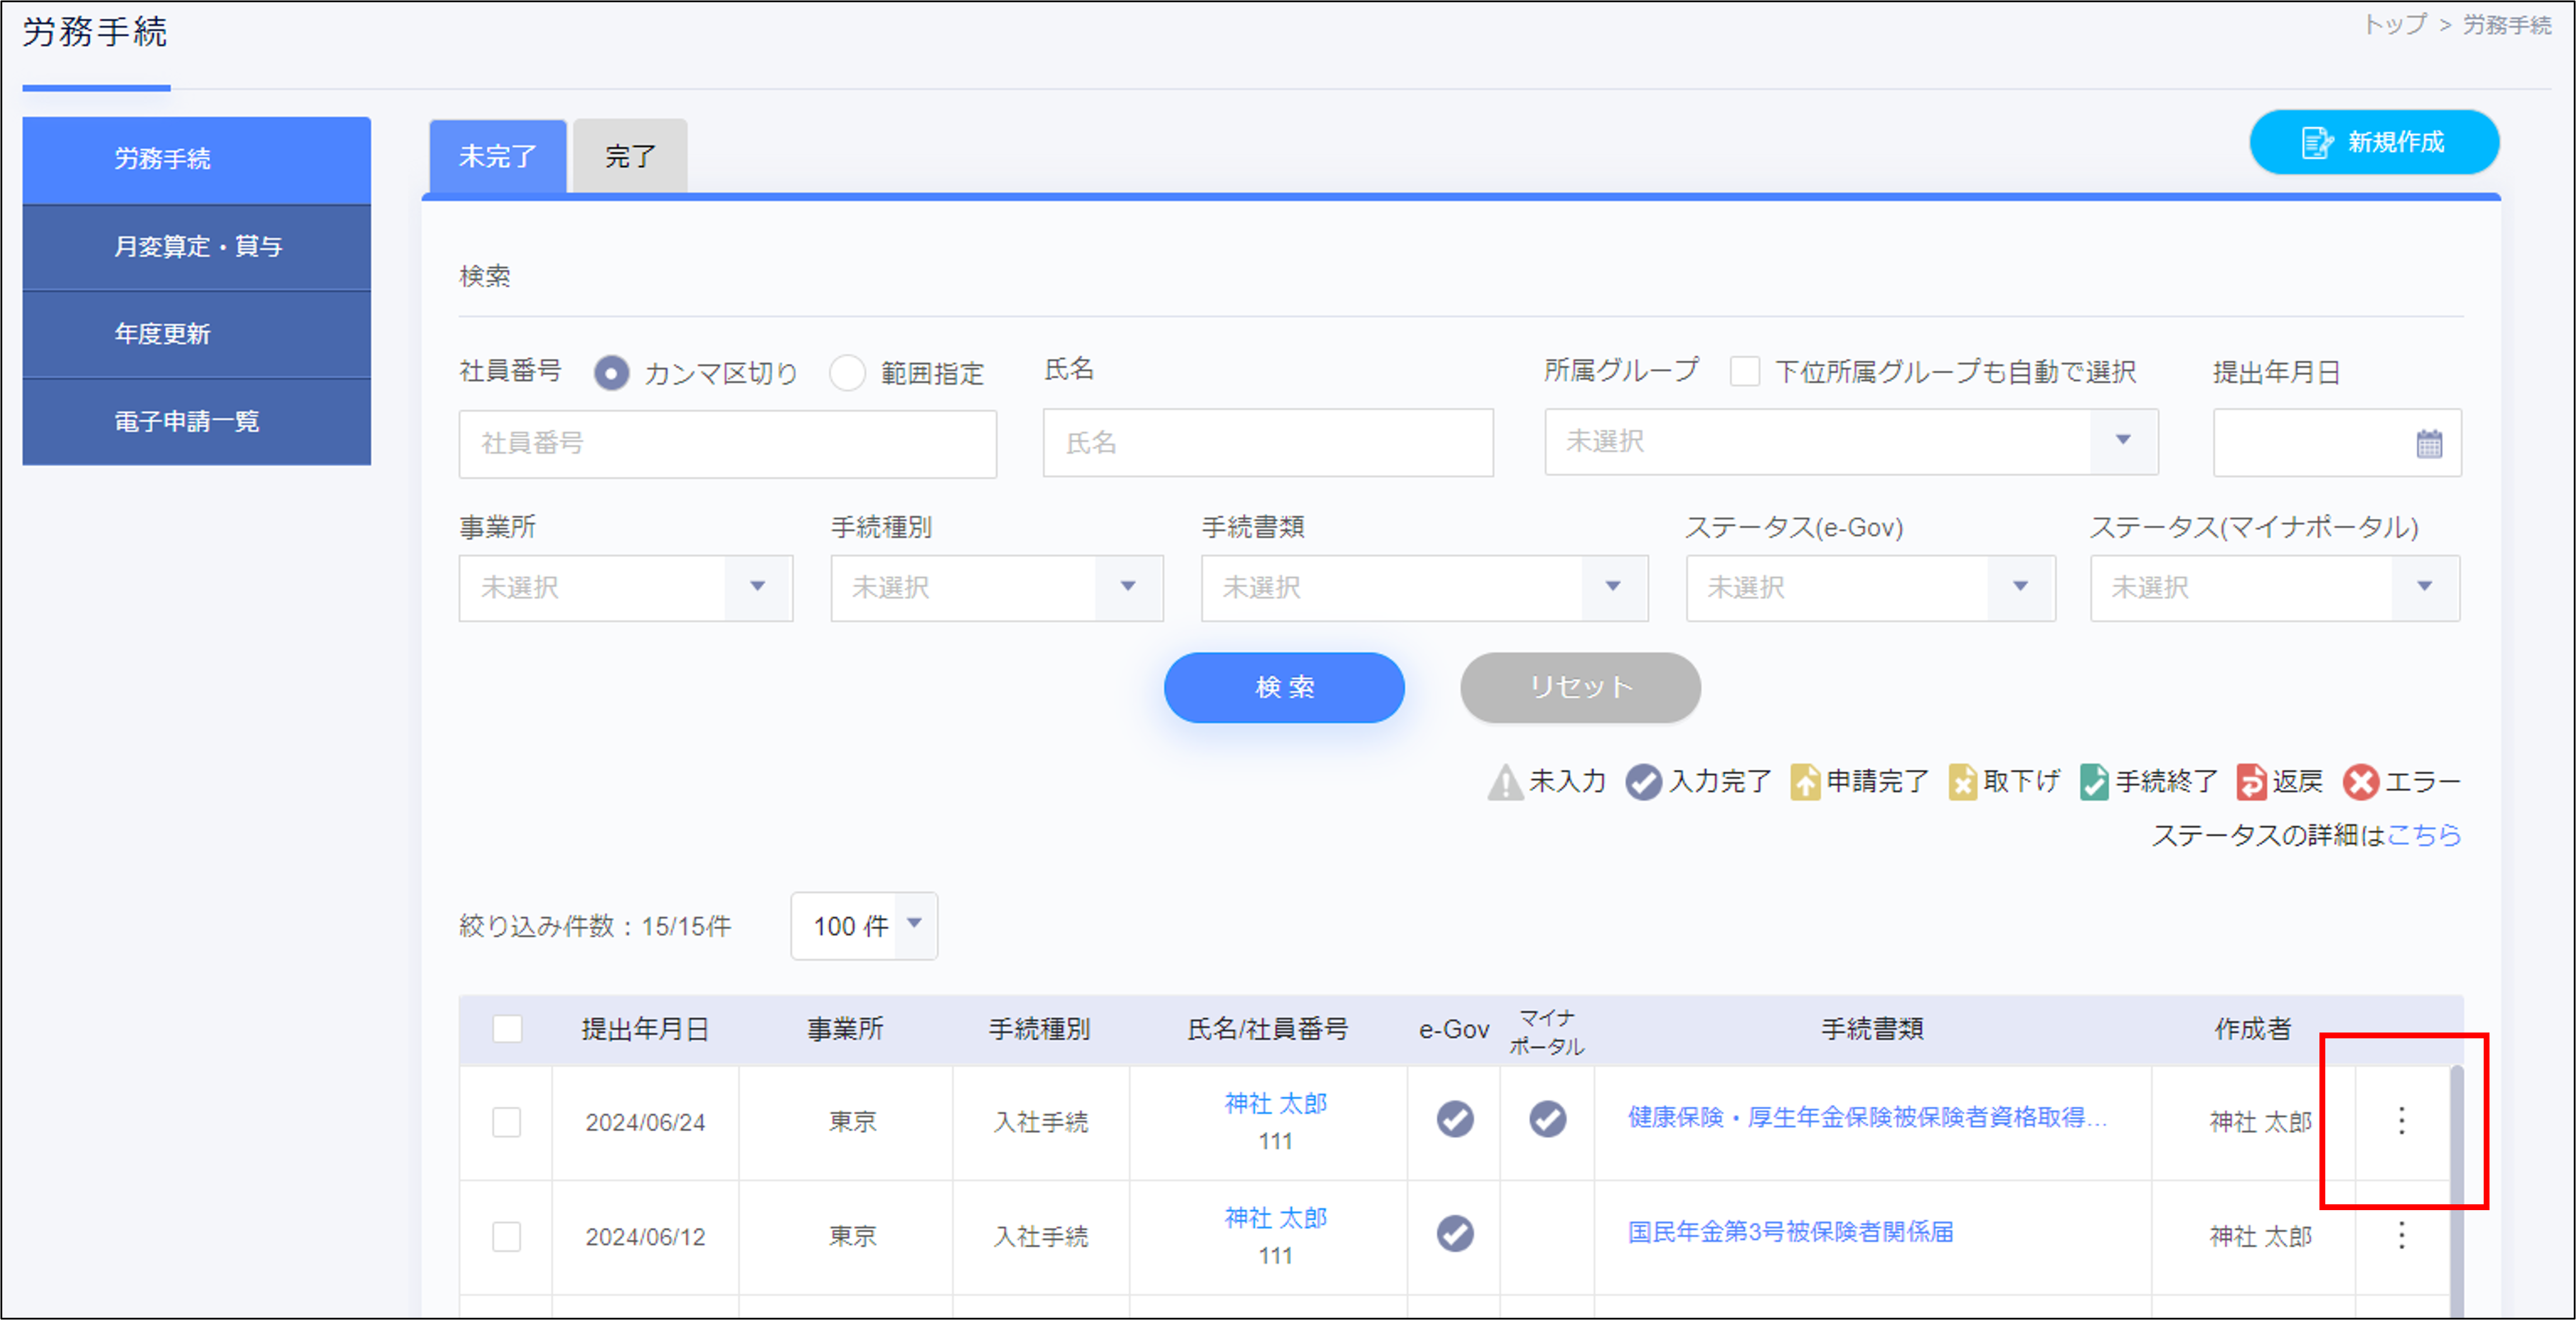Focus the 提出年月日 date field

click(2337, 443)
